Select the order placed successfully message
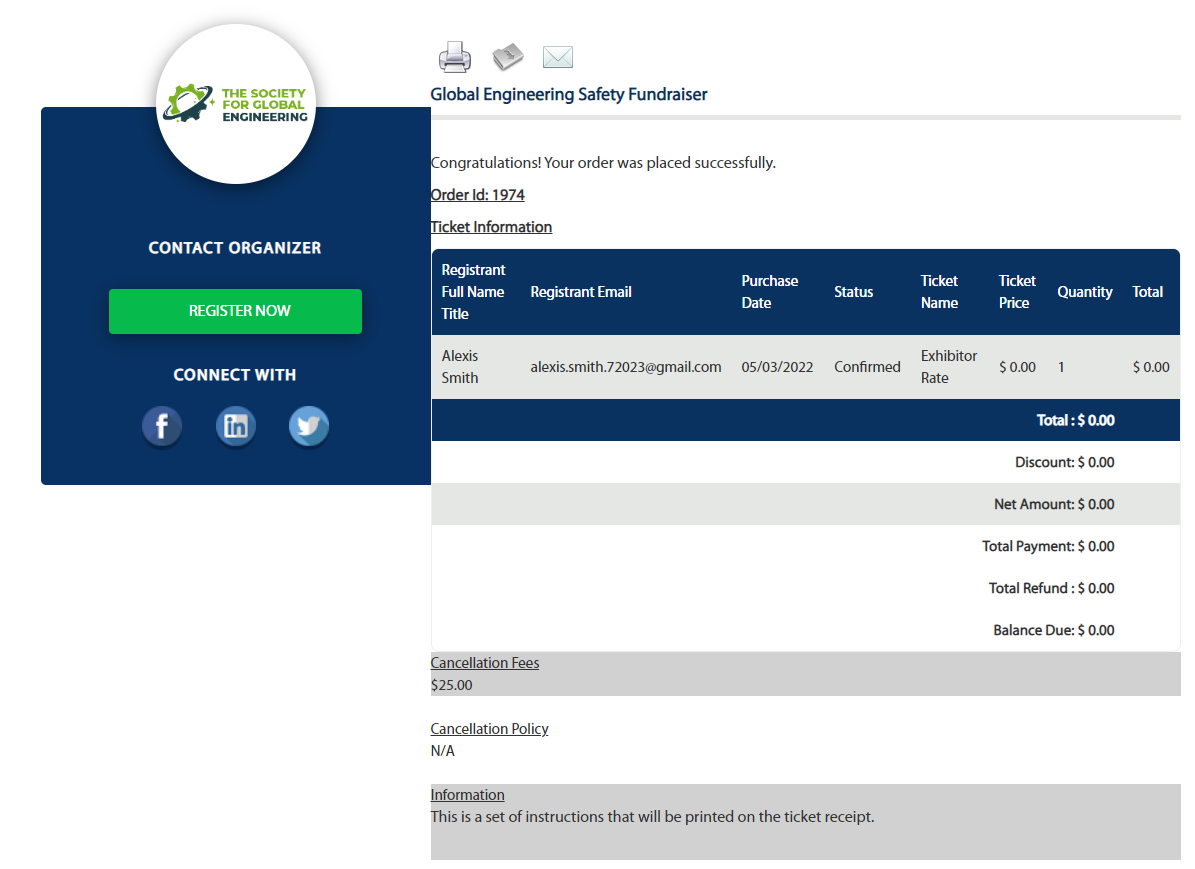The height and width of the screenshot is (869, 1195). (x=603, y=163)
